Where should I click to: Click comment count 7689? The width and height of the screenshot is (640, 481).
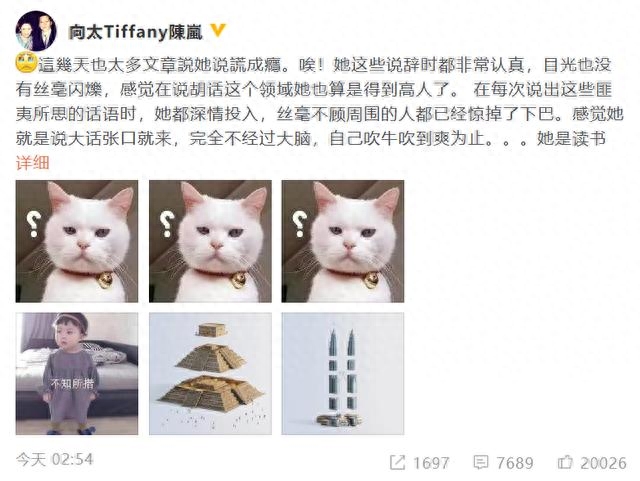point(515,463)
